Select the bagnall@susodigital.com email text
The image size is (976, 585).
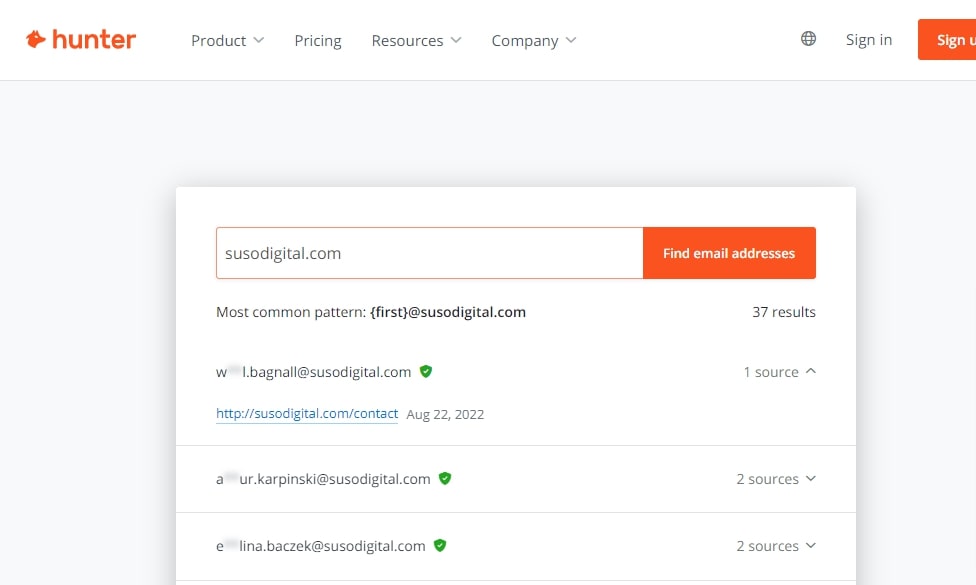tap(313, 372)
